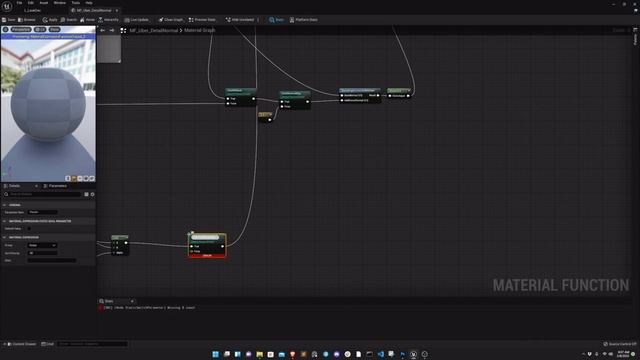Click MF_Uber_DetailNormal breadcrumb link

(153, 30)
